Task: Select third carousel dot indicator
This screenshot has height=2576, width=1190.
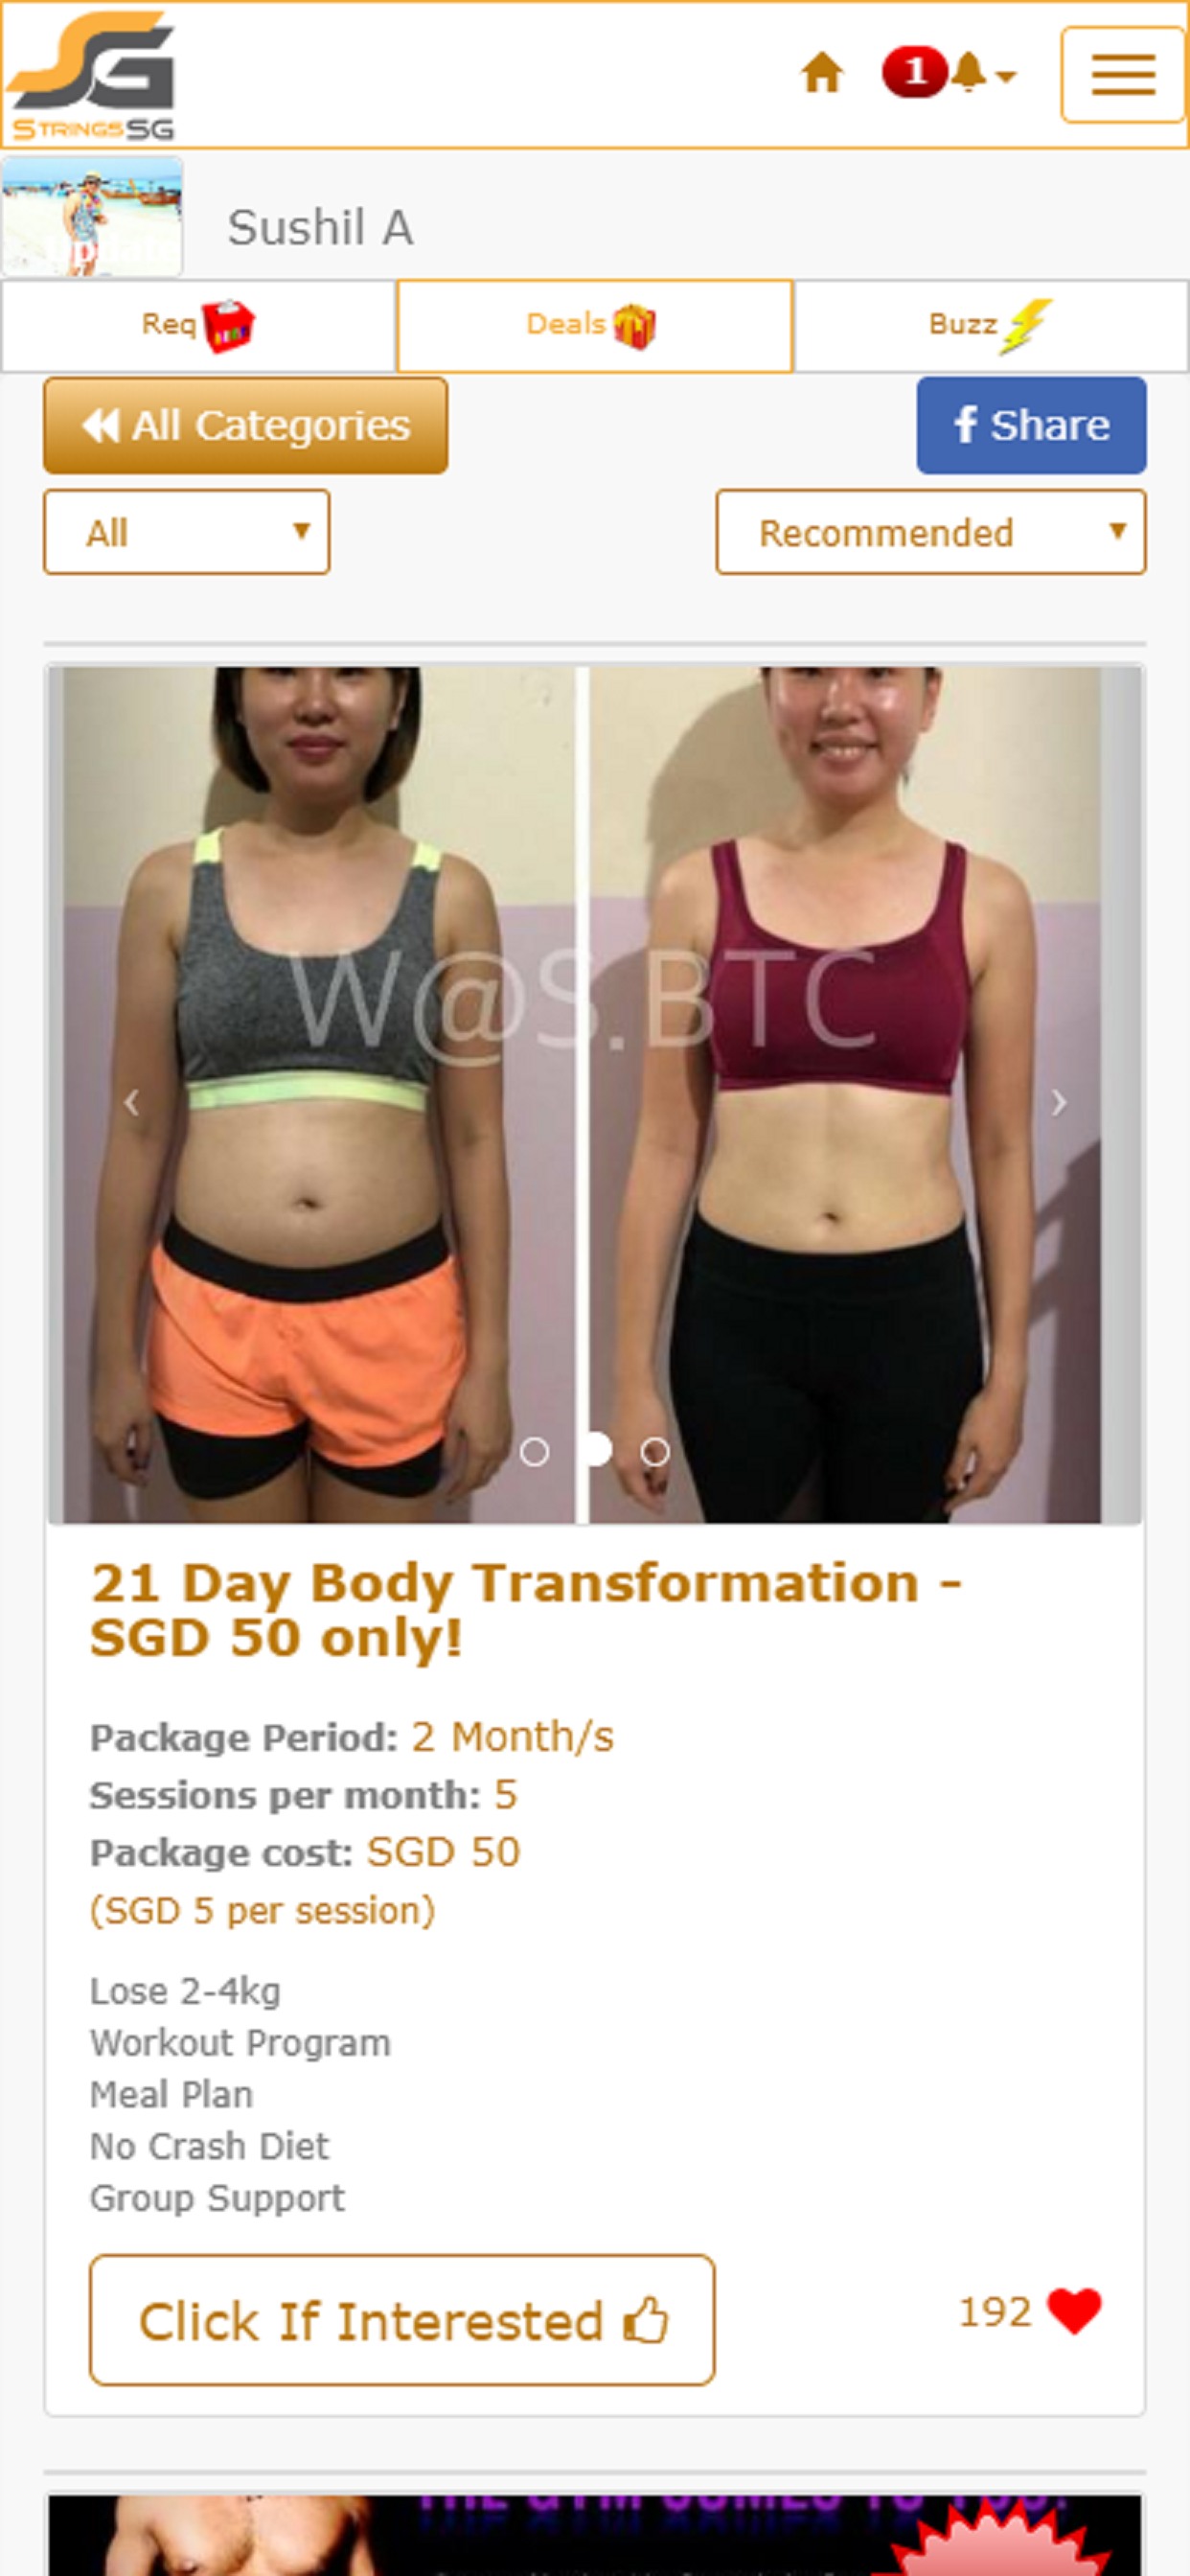Action: point(655,1451)
